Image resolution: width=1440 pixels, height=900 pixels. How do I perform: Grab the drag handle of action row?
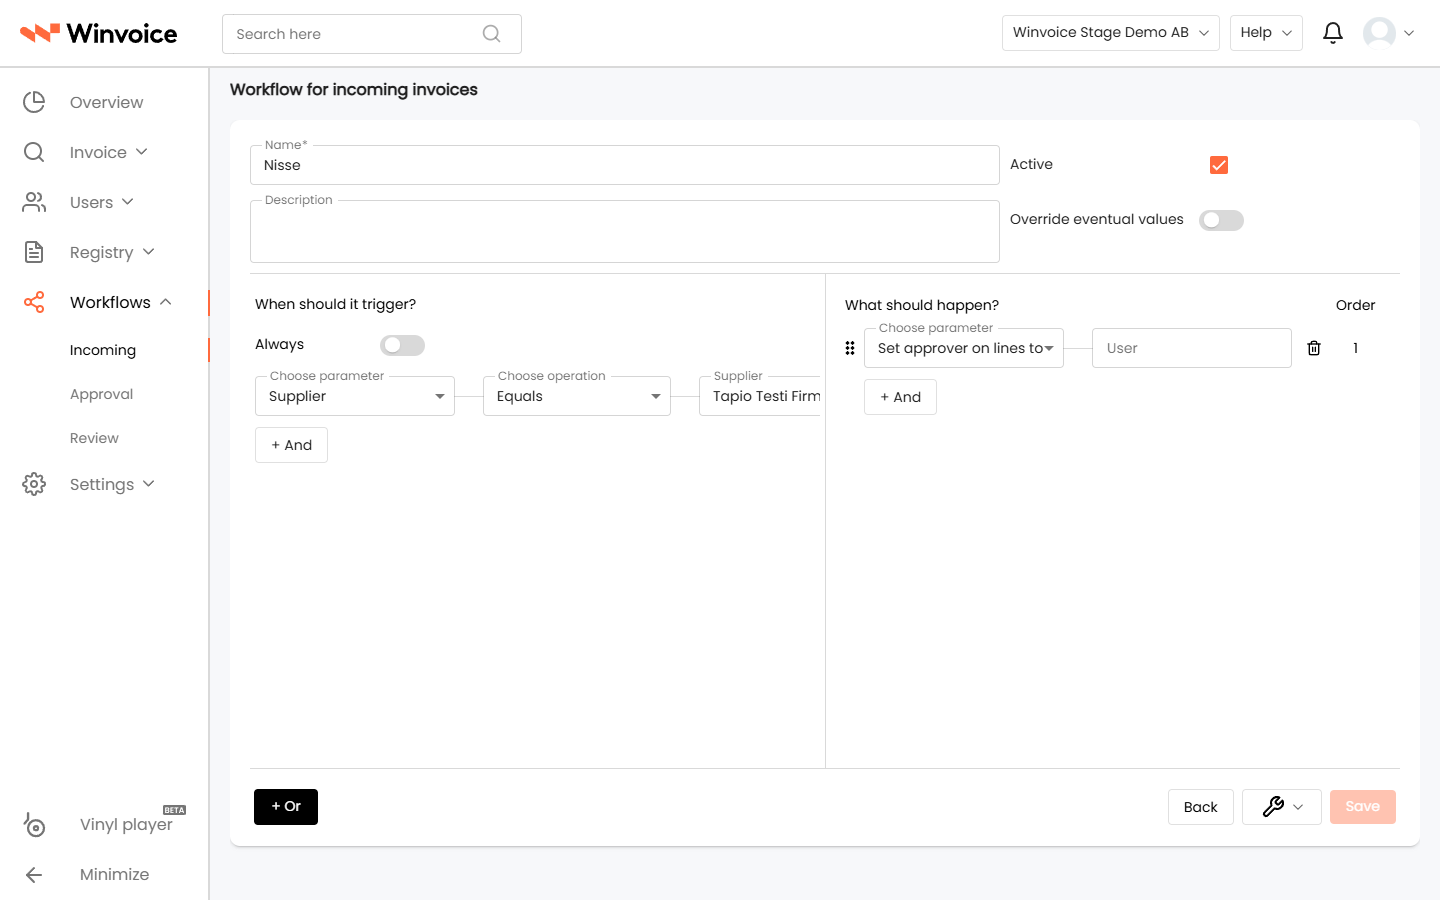pyautogui.click(x=850, y=348)
